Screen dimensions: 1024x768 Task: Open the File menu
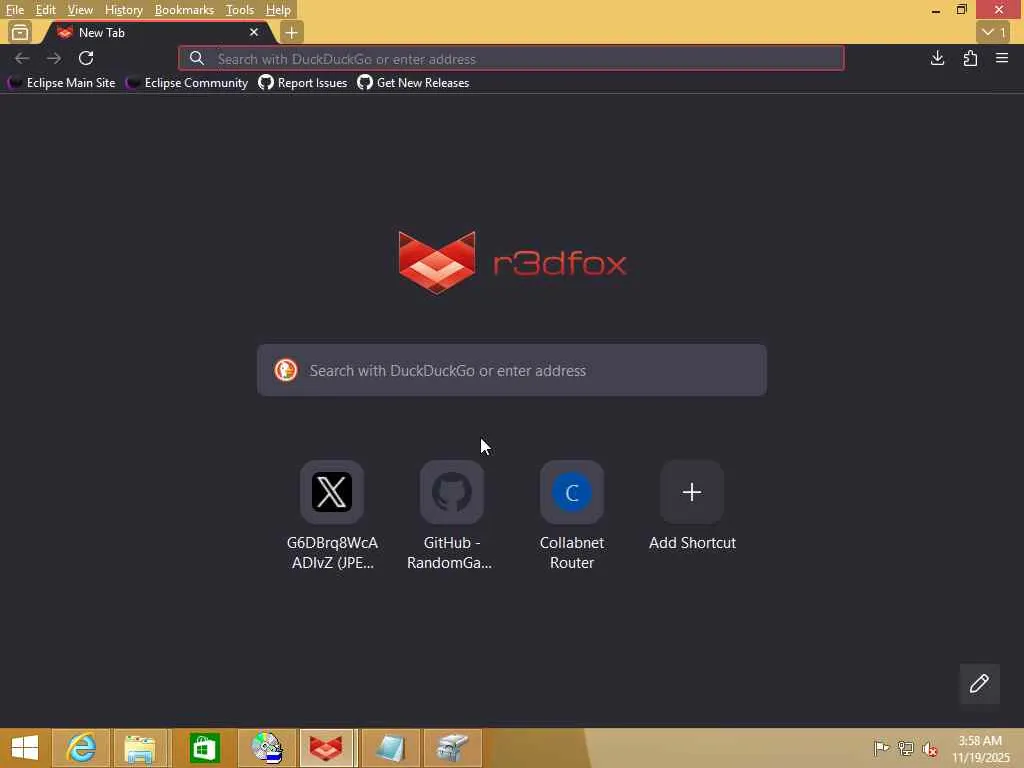tap(14, 10)
